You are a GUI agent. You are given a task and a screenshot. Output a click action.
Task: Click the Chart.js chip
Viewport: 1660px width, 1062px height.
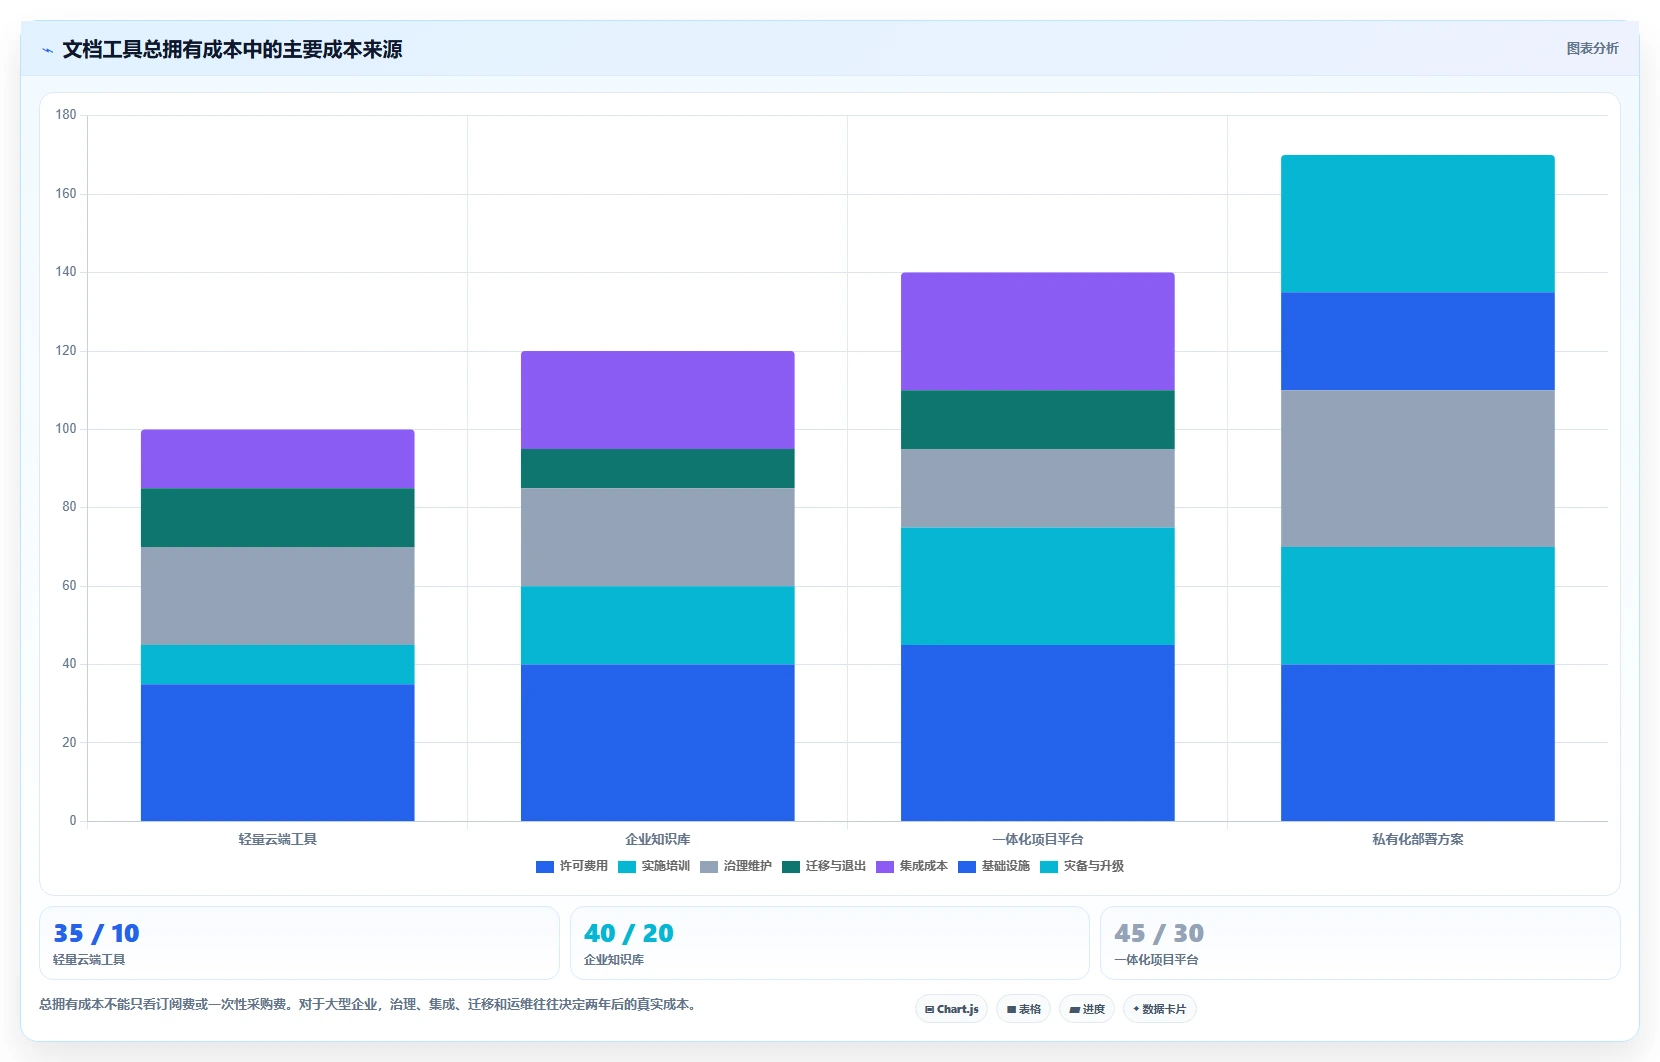951,1009
